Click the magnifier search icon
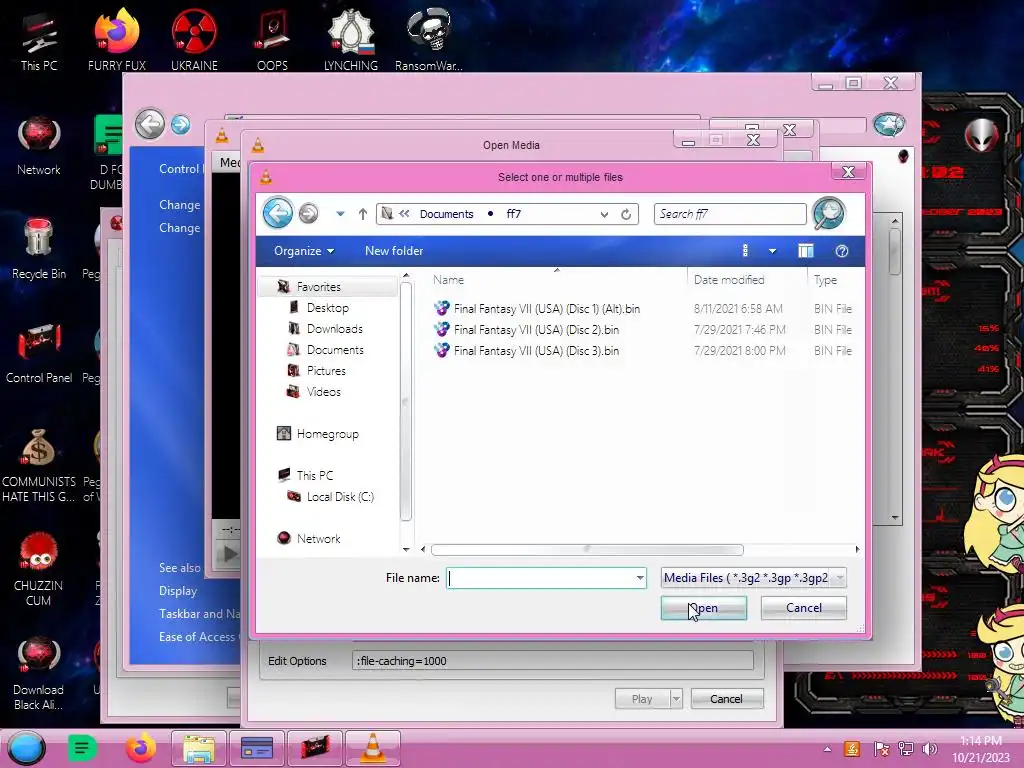This screenshot has height=768, width=1024. pos(829,213)
